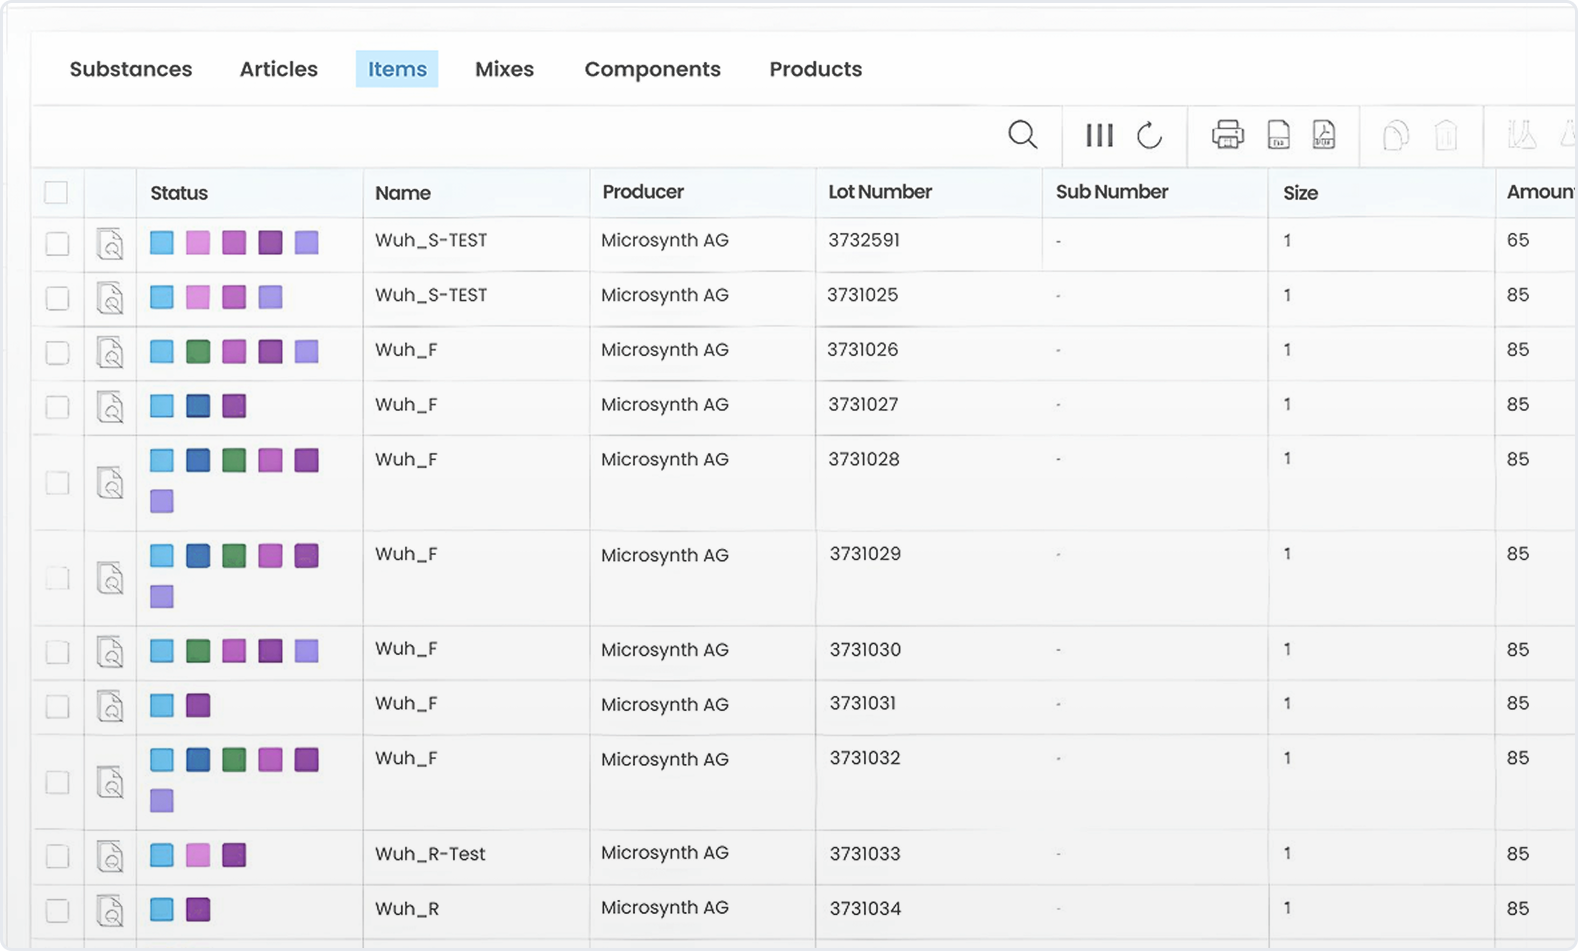This screenshot has width=1578, height=951.
Task: Open the search magnifier in the toolbar
Action: coord(1022,135)
